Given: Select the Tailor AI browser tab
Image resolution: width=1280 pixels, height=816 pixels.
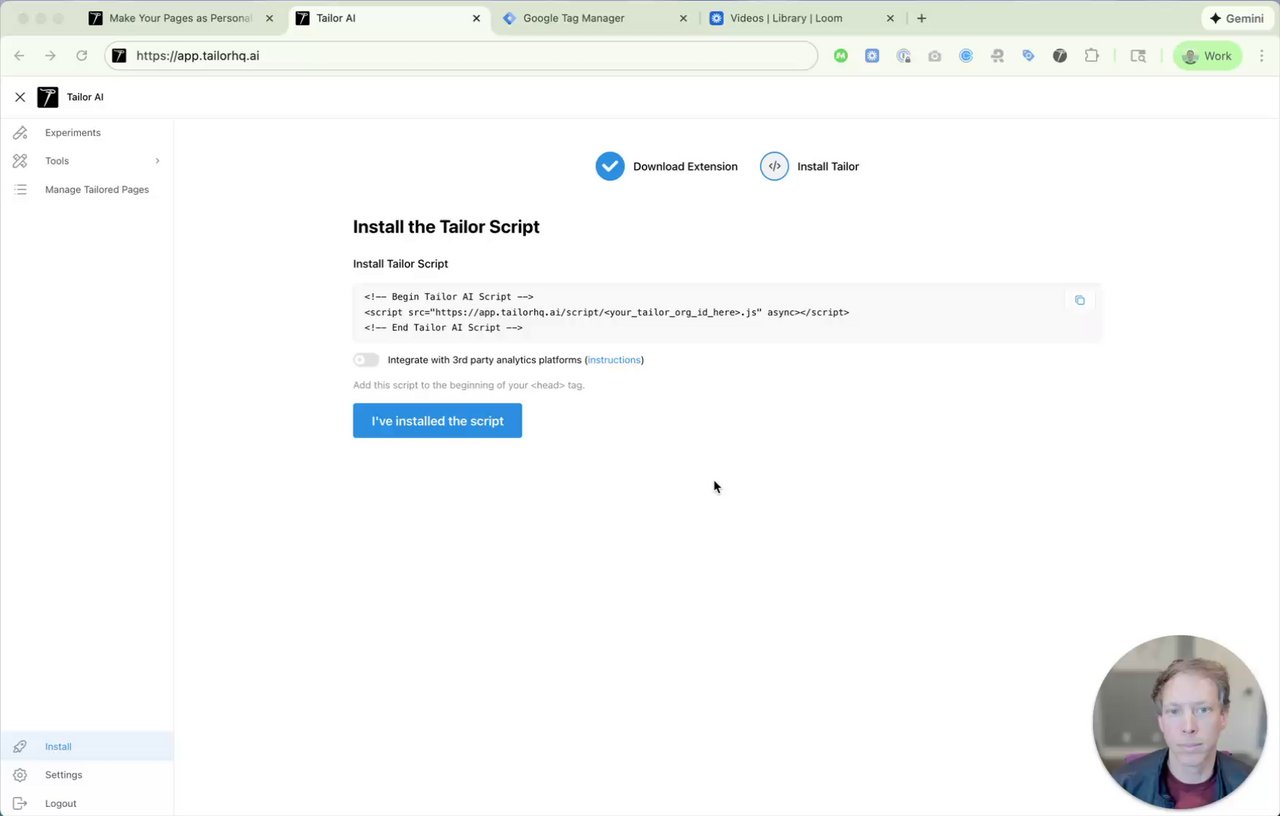Looking at the screenshot, I should pyautogui.click(x=387, y=18).
